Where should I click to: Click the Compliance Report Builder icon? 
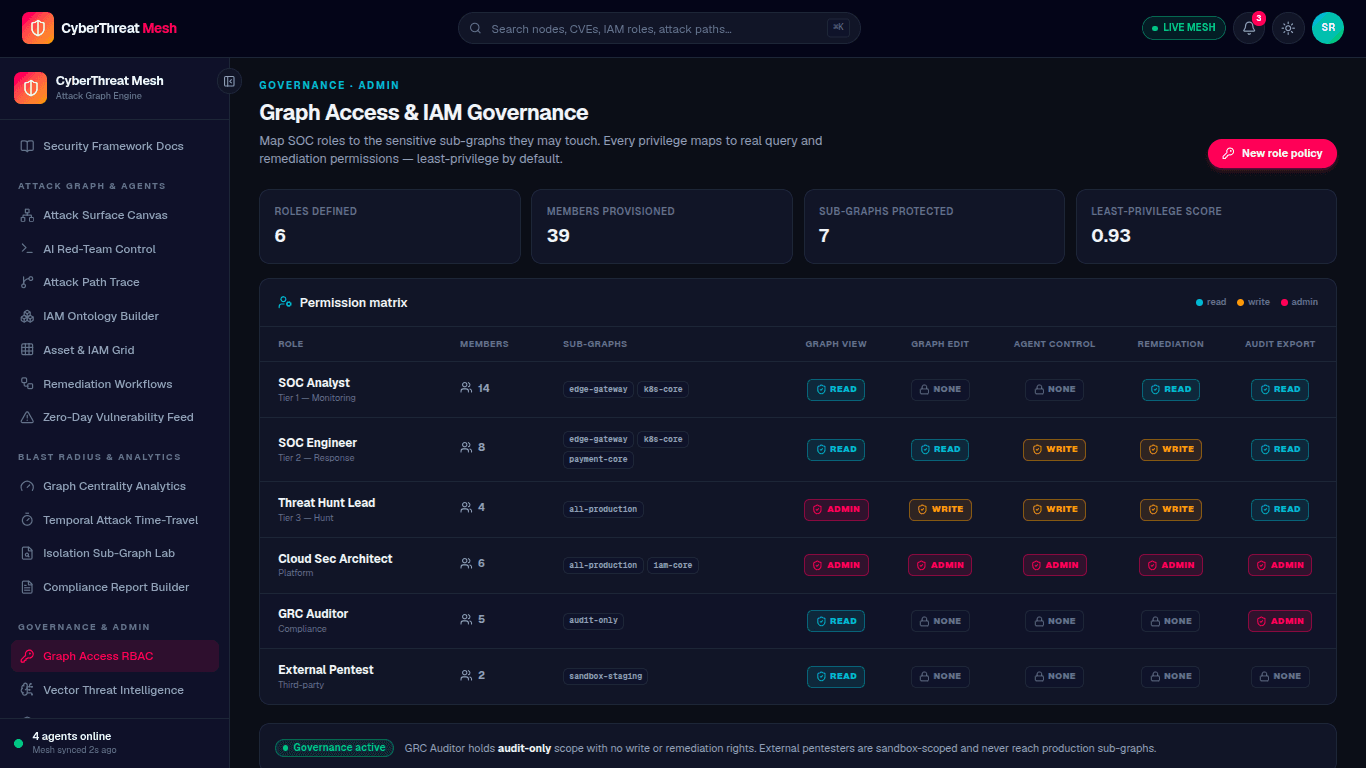pos(27,587)
